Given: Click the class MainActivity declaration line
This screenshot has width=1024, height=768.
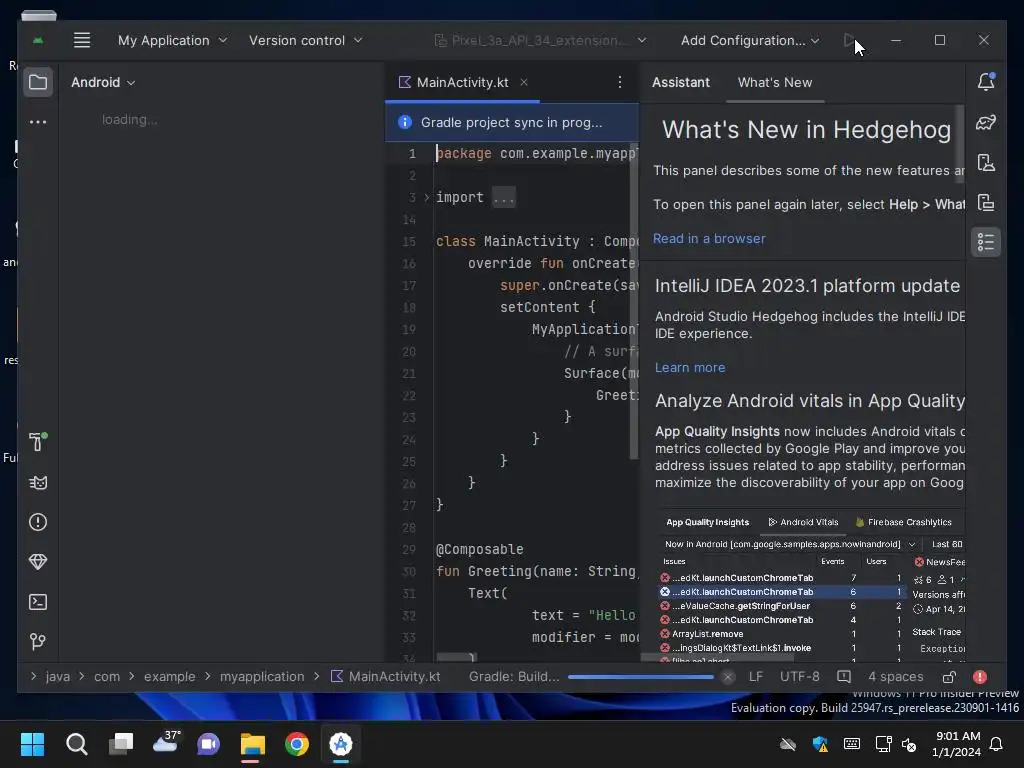Looking at the screenshot, I should 537,242.
